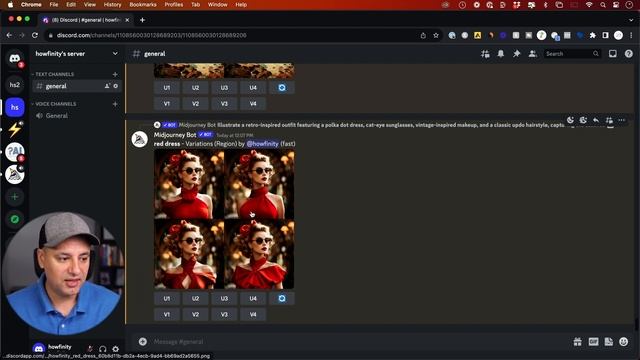Select the hs server icon

point(15,107)
